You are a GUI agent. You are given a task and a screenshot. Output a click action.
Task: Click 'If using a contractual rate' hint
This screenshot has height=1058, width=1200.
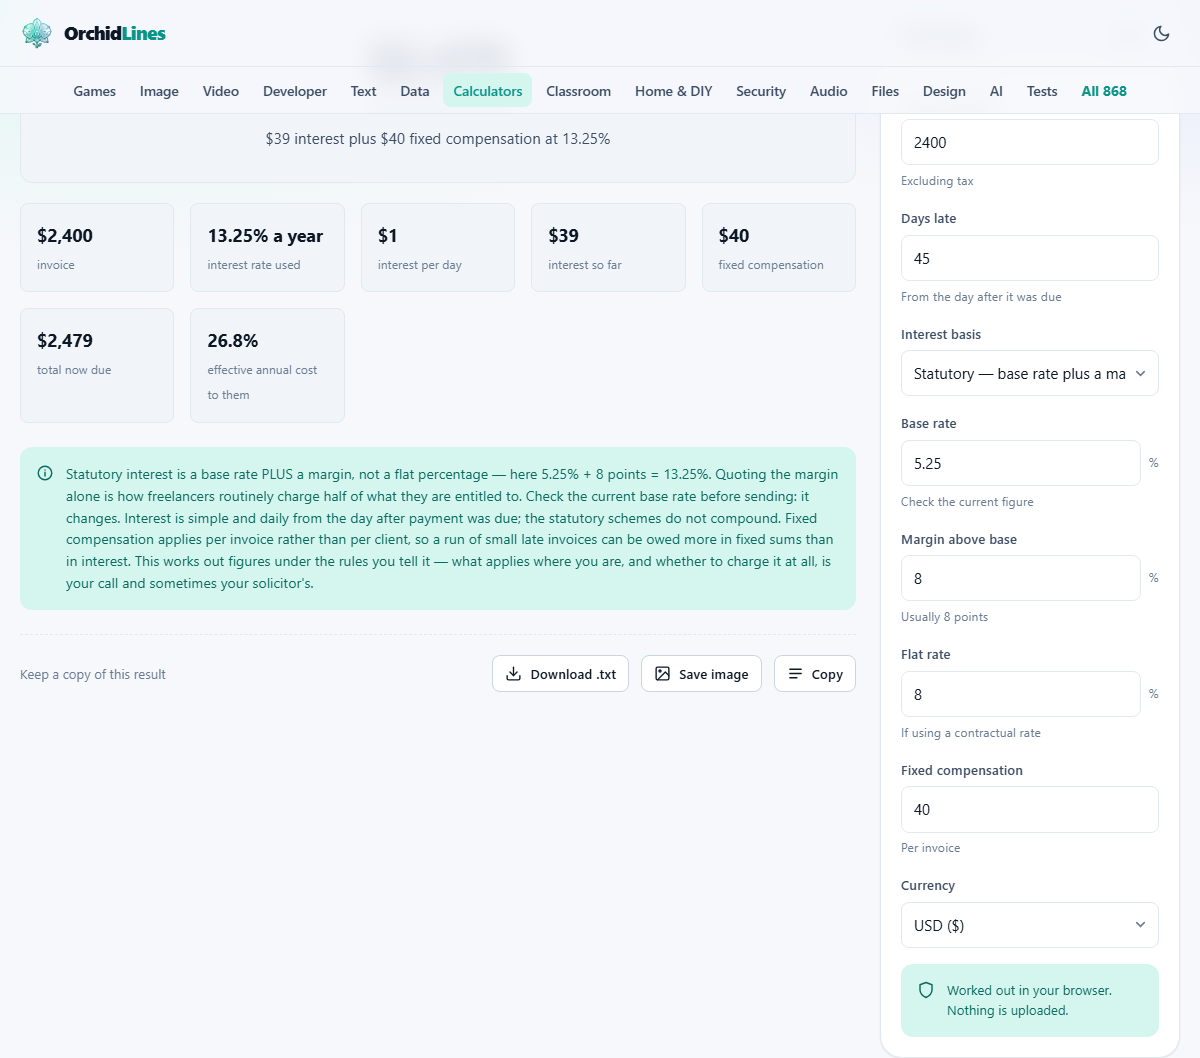pos(971,733)
